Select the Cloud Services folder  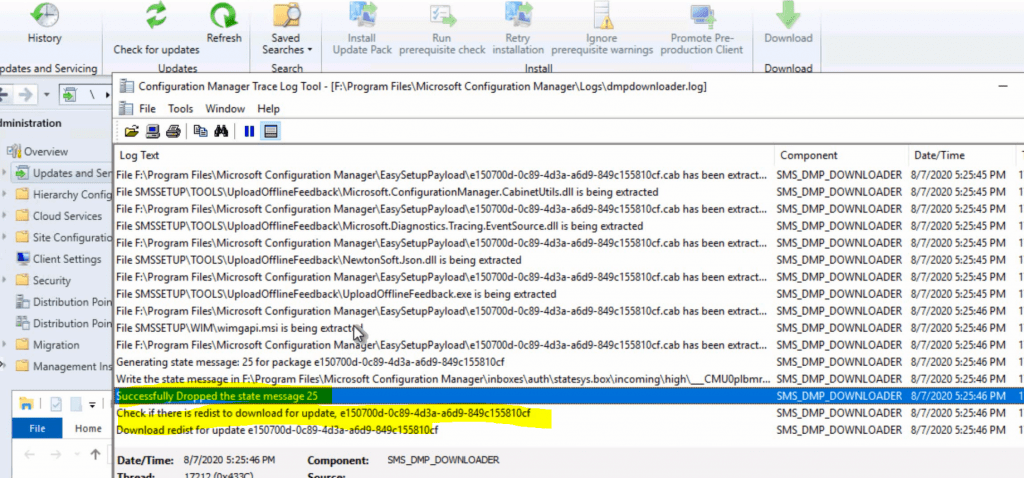67,216
